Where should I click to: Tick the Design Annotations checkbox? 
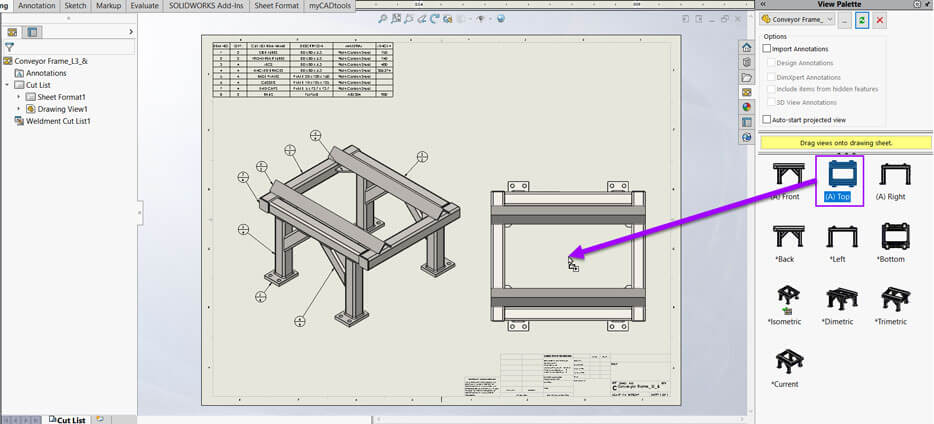(x=771, y=63)
